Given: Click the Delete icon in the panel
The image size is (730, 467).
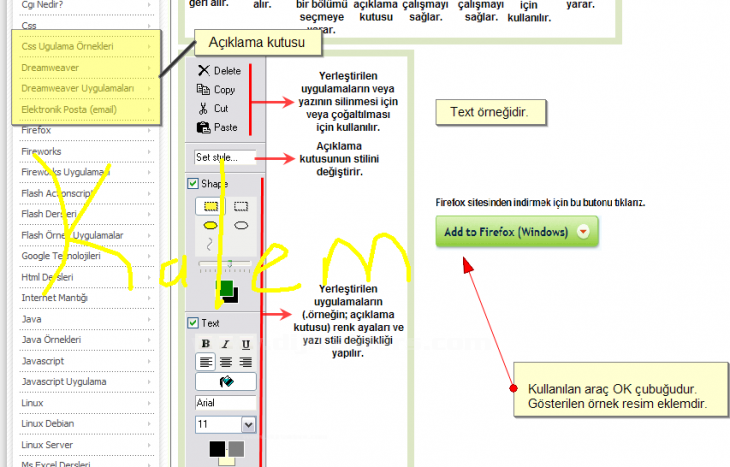Looking at the screenshot, I should pyautogui.click(x=203, y=71).
